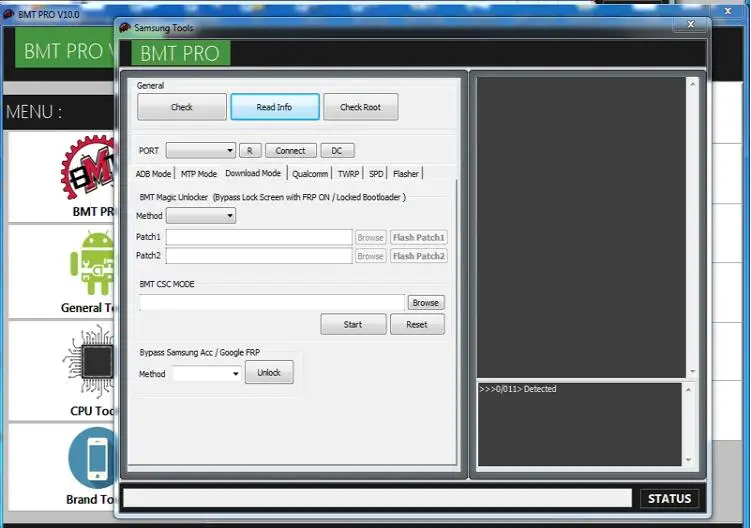Image resolution: width=751 pixels, height=528 pixels.
Task: Switch to SPD tab
Action: point(376,173)
